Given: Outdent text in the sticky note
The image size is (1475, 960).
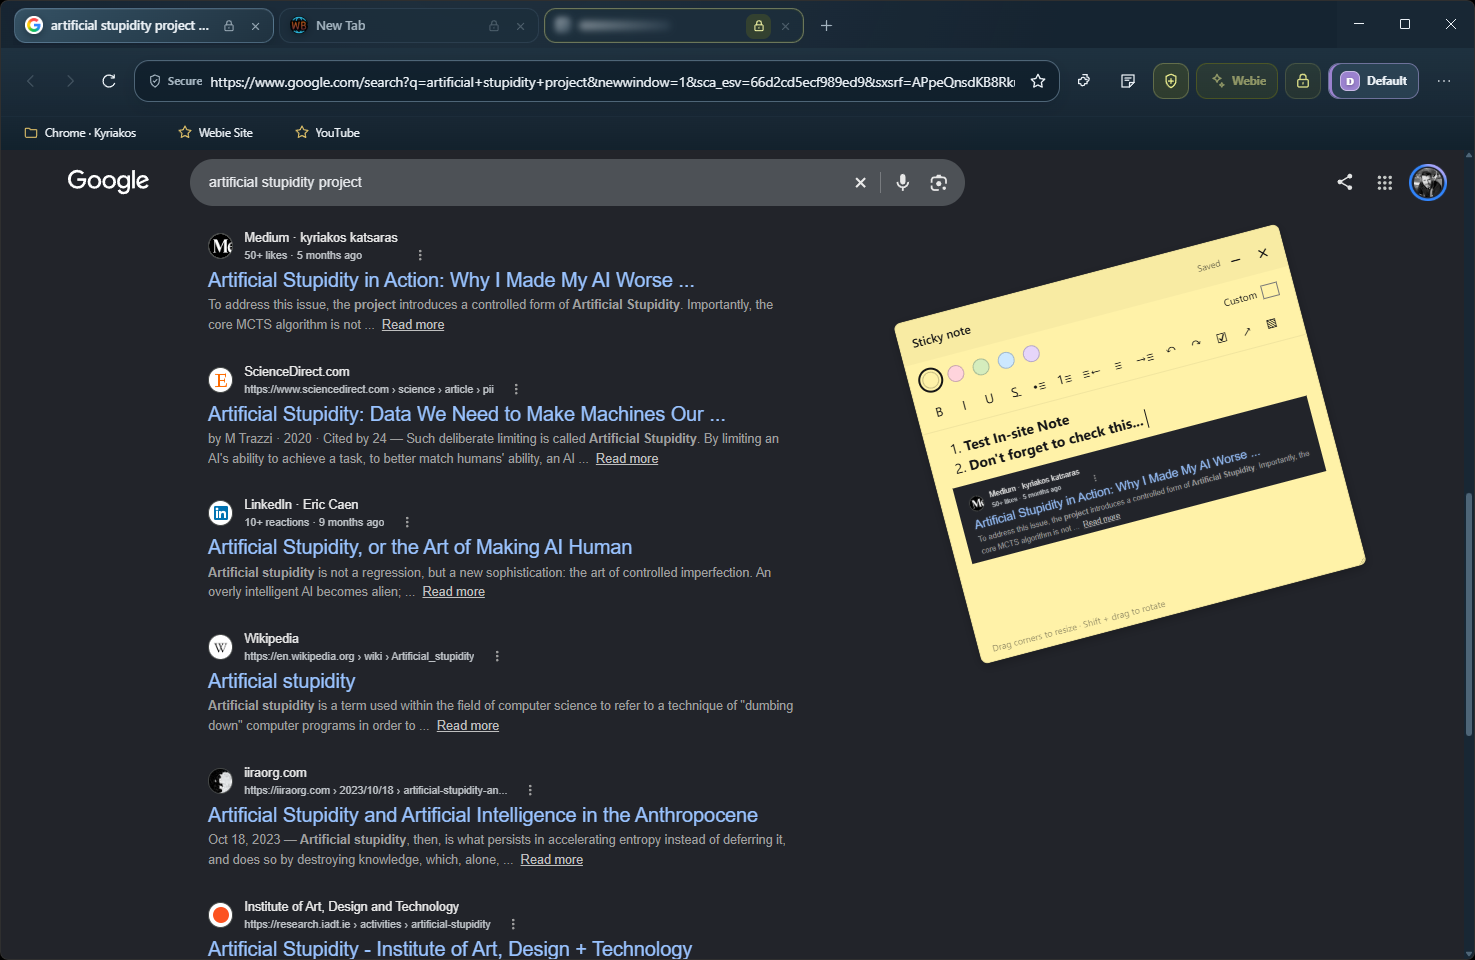Looking at the screenshot, I should click(x=1091, y=372).
